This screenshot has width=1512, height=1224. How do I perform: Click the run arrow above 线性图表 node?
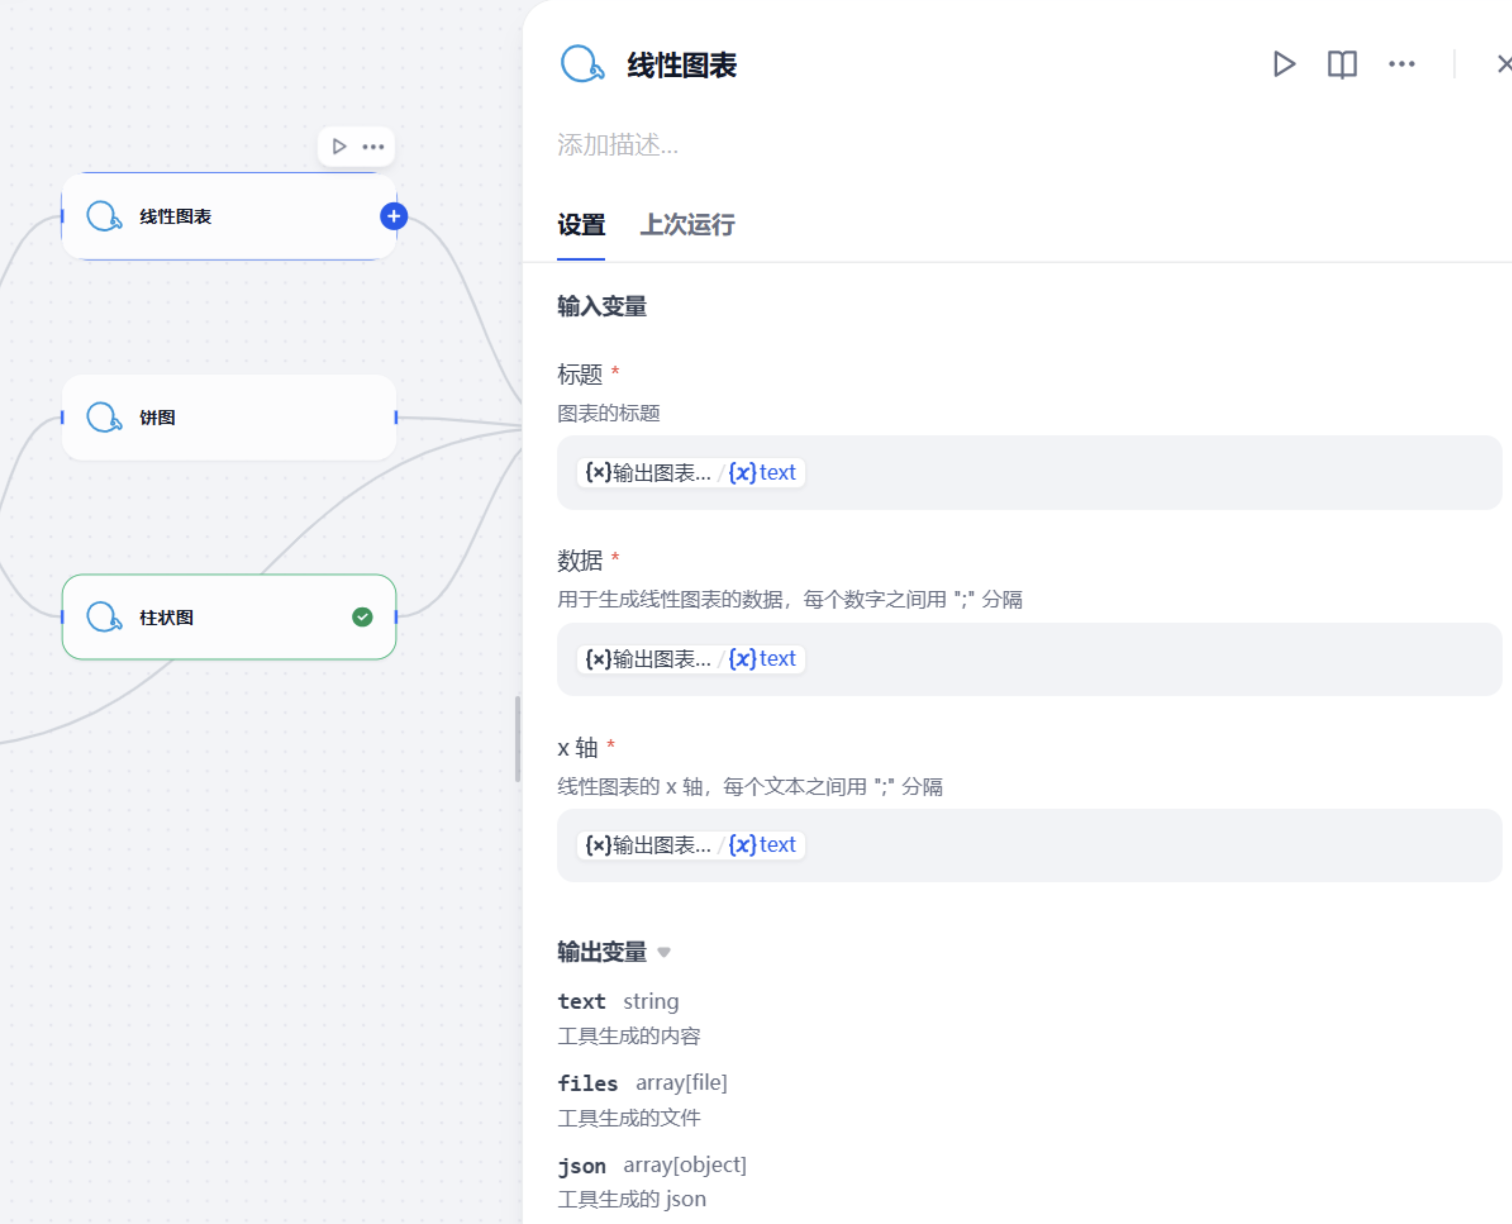[x=339, y=147]
